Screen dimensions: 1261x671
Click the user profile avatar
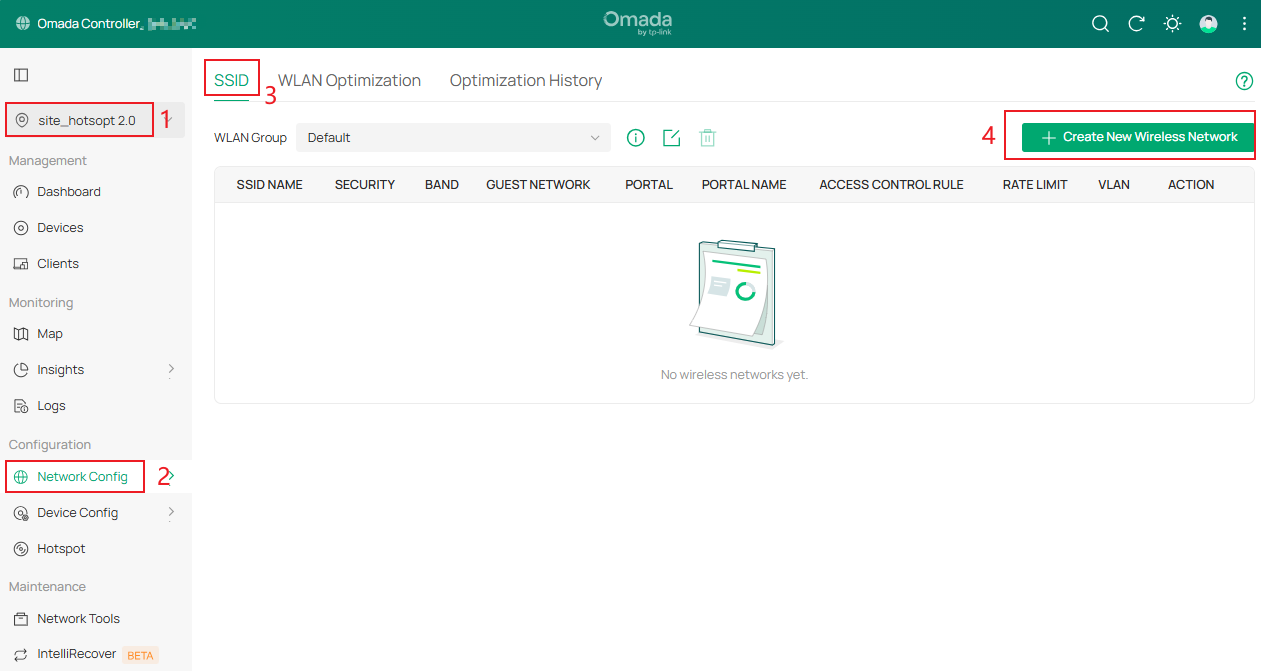[x=1208, y=23]
